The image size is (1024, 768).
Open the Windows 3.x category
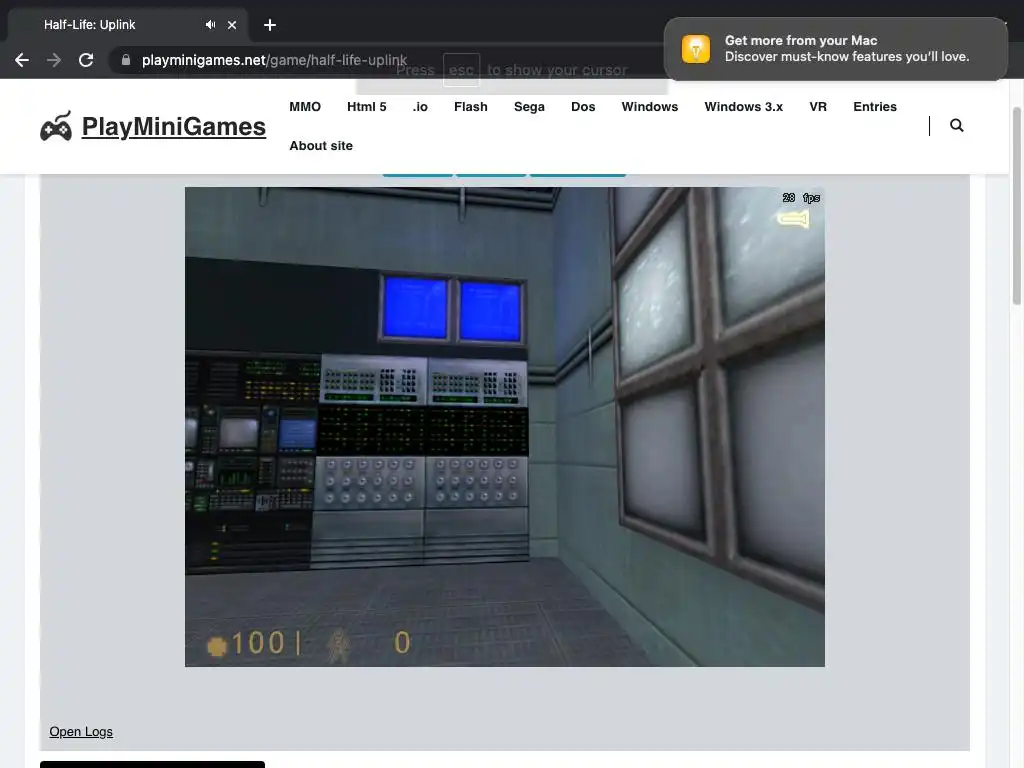click(743, 106)
